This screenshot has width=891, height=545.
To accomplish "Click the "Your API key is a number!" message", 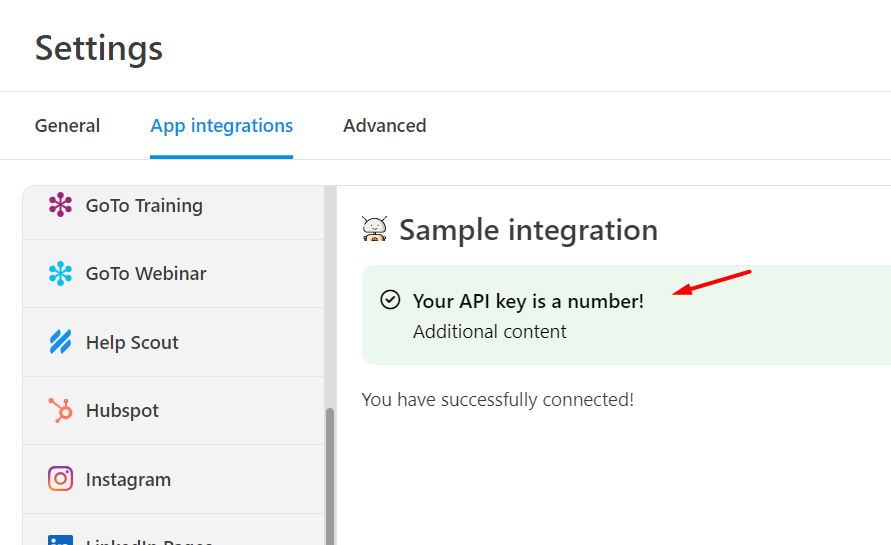I will tap(528, 301).
